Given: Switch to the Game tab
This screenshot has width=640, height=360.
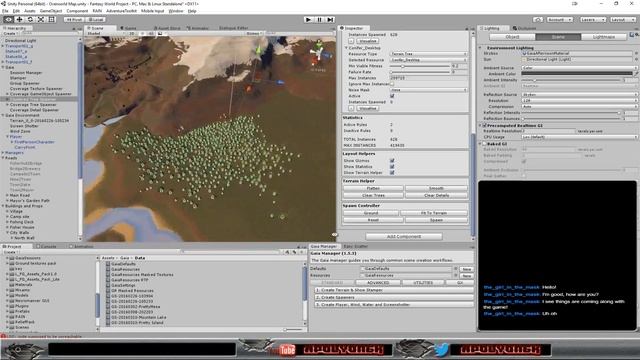Looking at the screenshot, I should 129,28.
